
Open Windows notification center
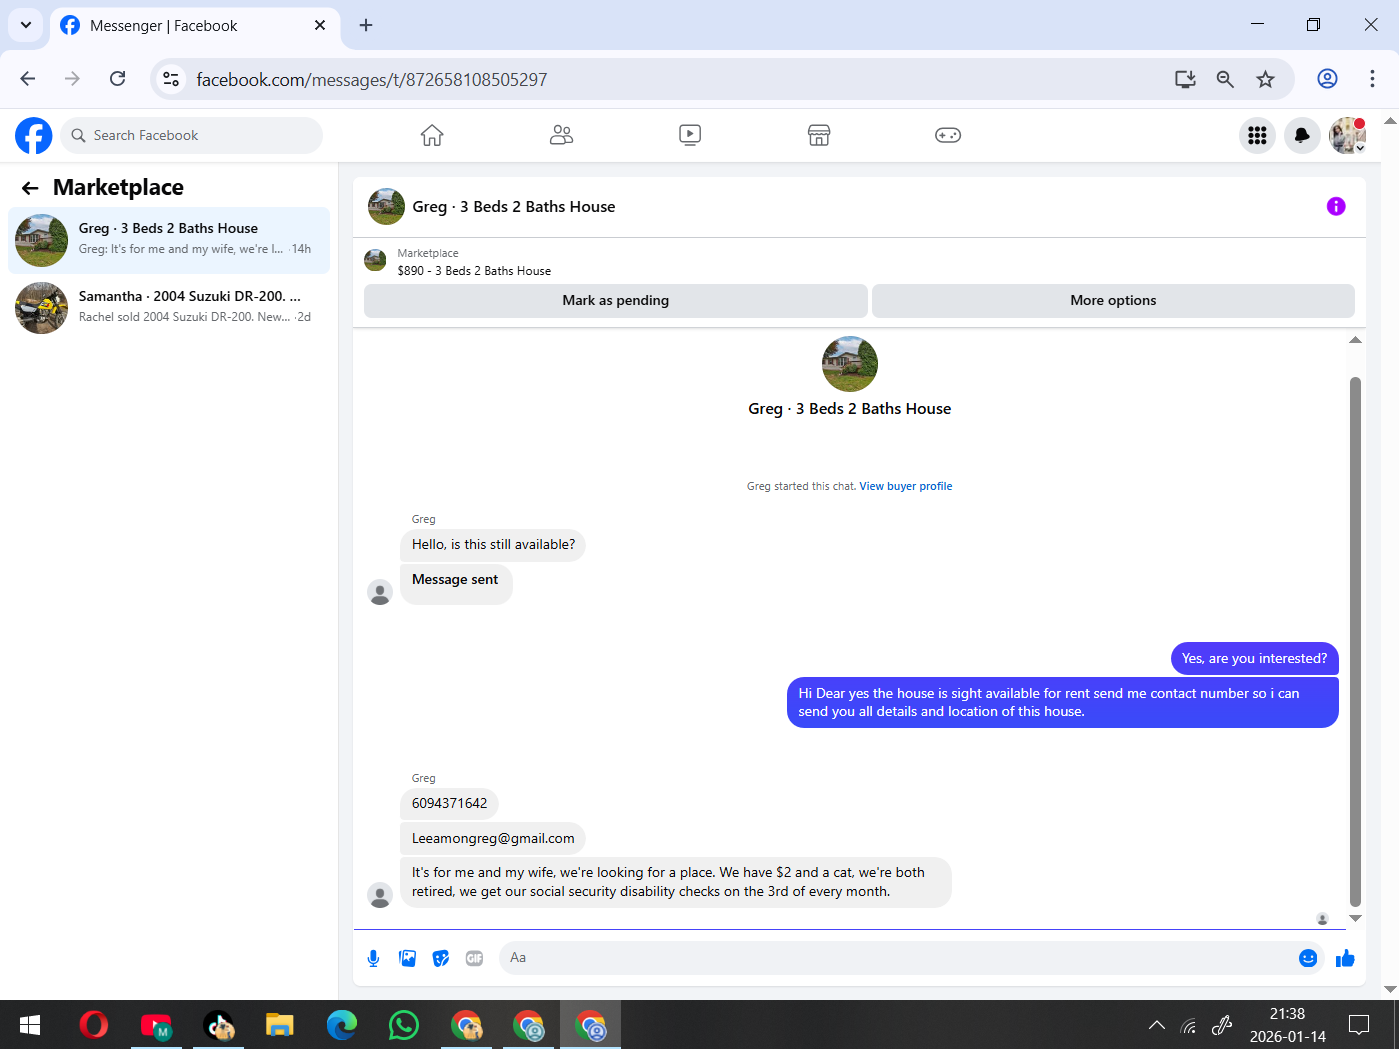tap(1359, 1025)
